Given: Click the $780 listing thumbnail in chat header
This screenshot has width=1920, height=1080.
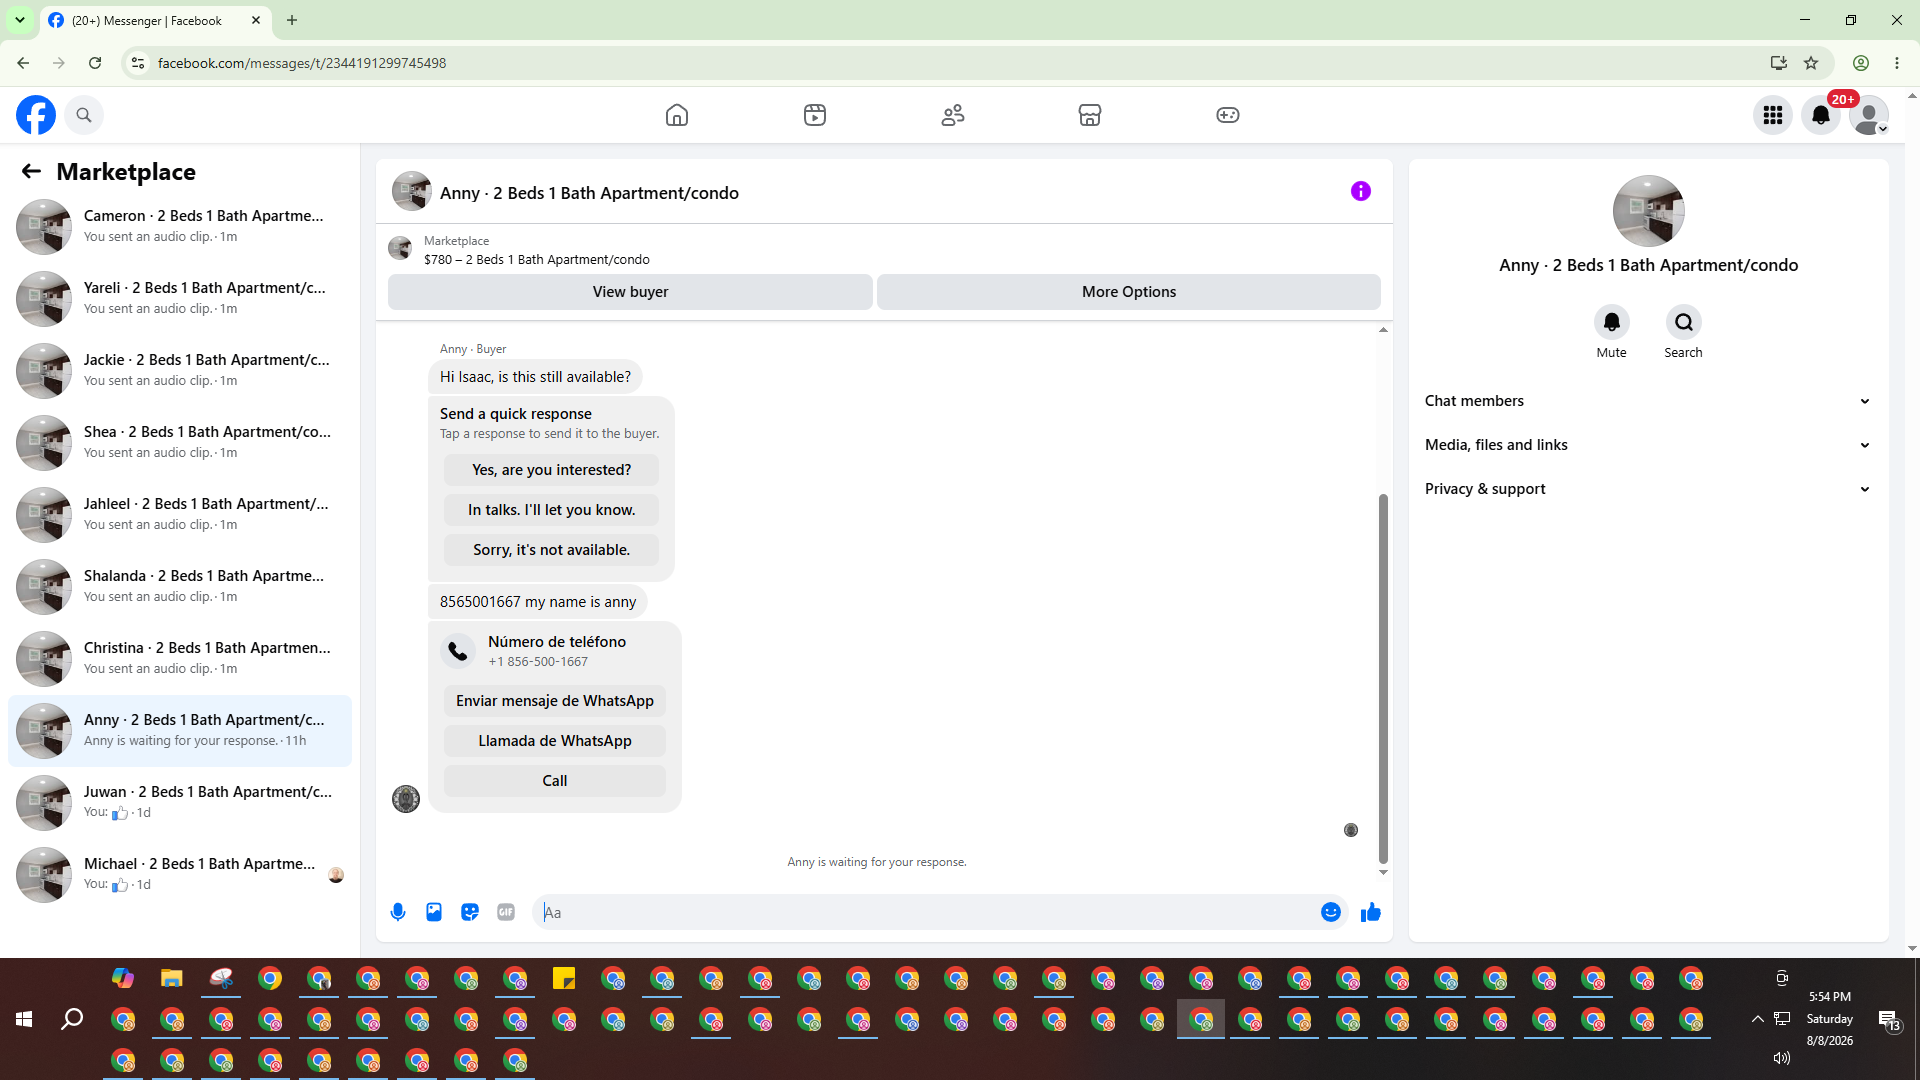Looking at the screenshot, I should tap(400, 248).
